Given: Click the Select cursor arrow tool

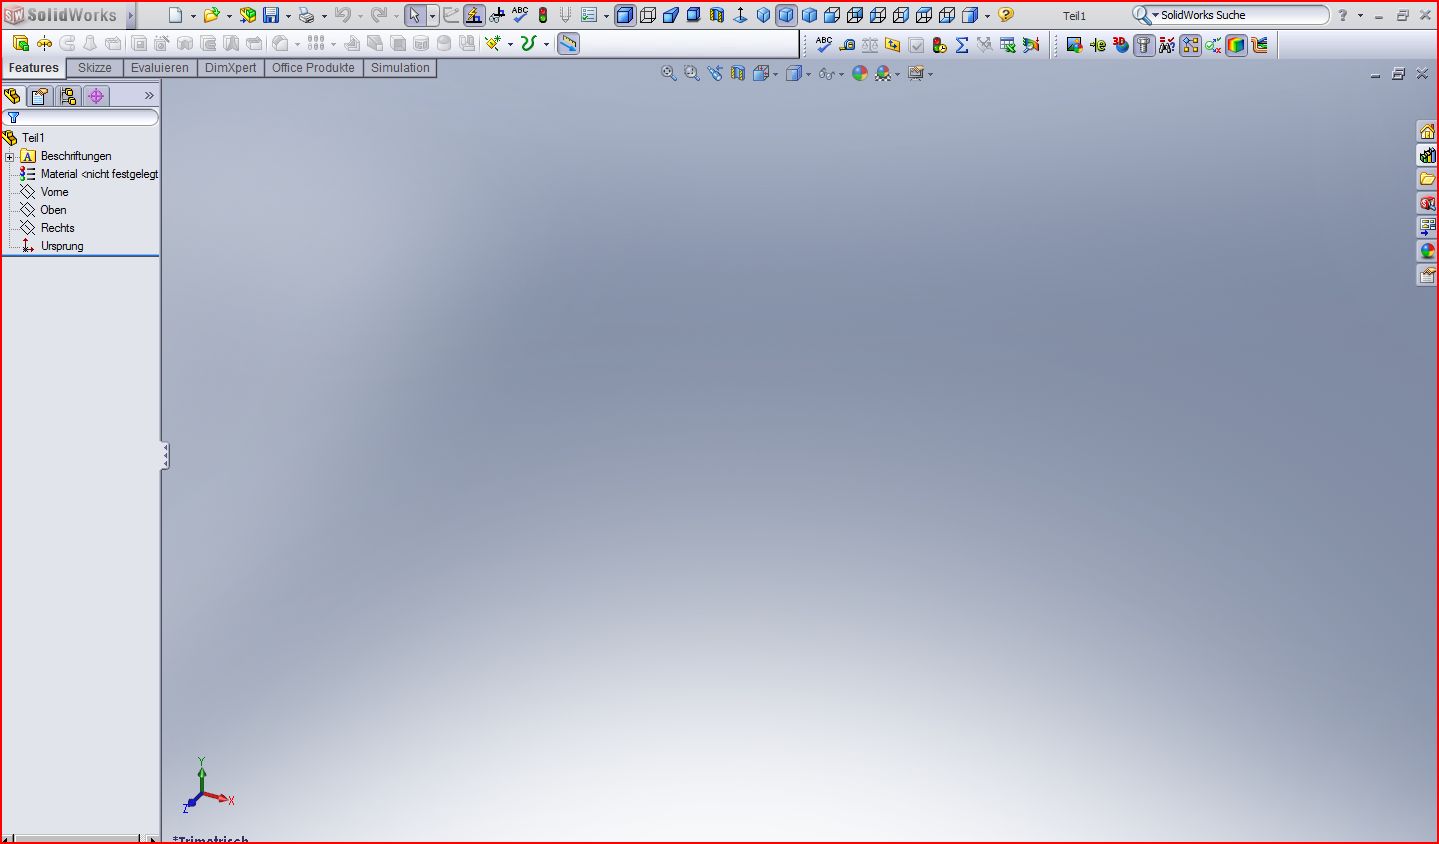Looking at the screenshot, I should (415, 15).
